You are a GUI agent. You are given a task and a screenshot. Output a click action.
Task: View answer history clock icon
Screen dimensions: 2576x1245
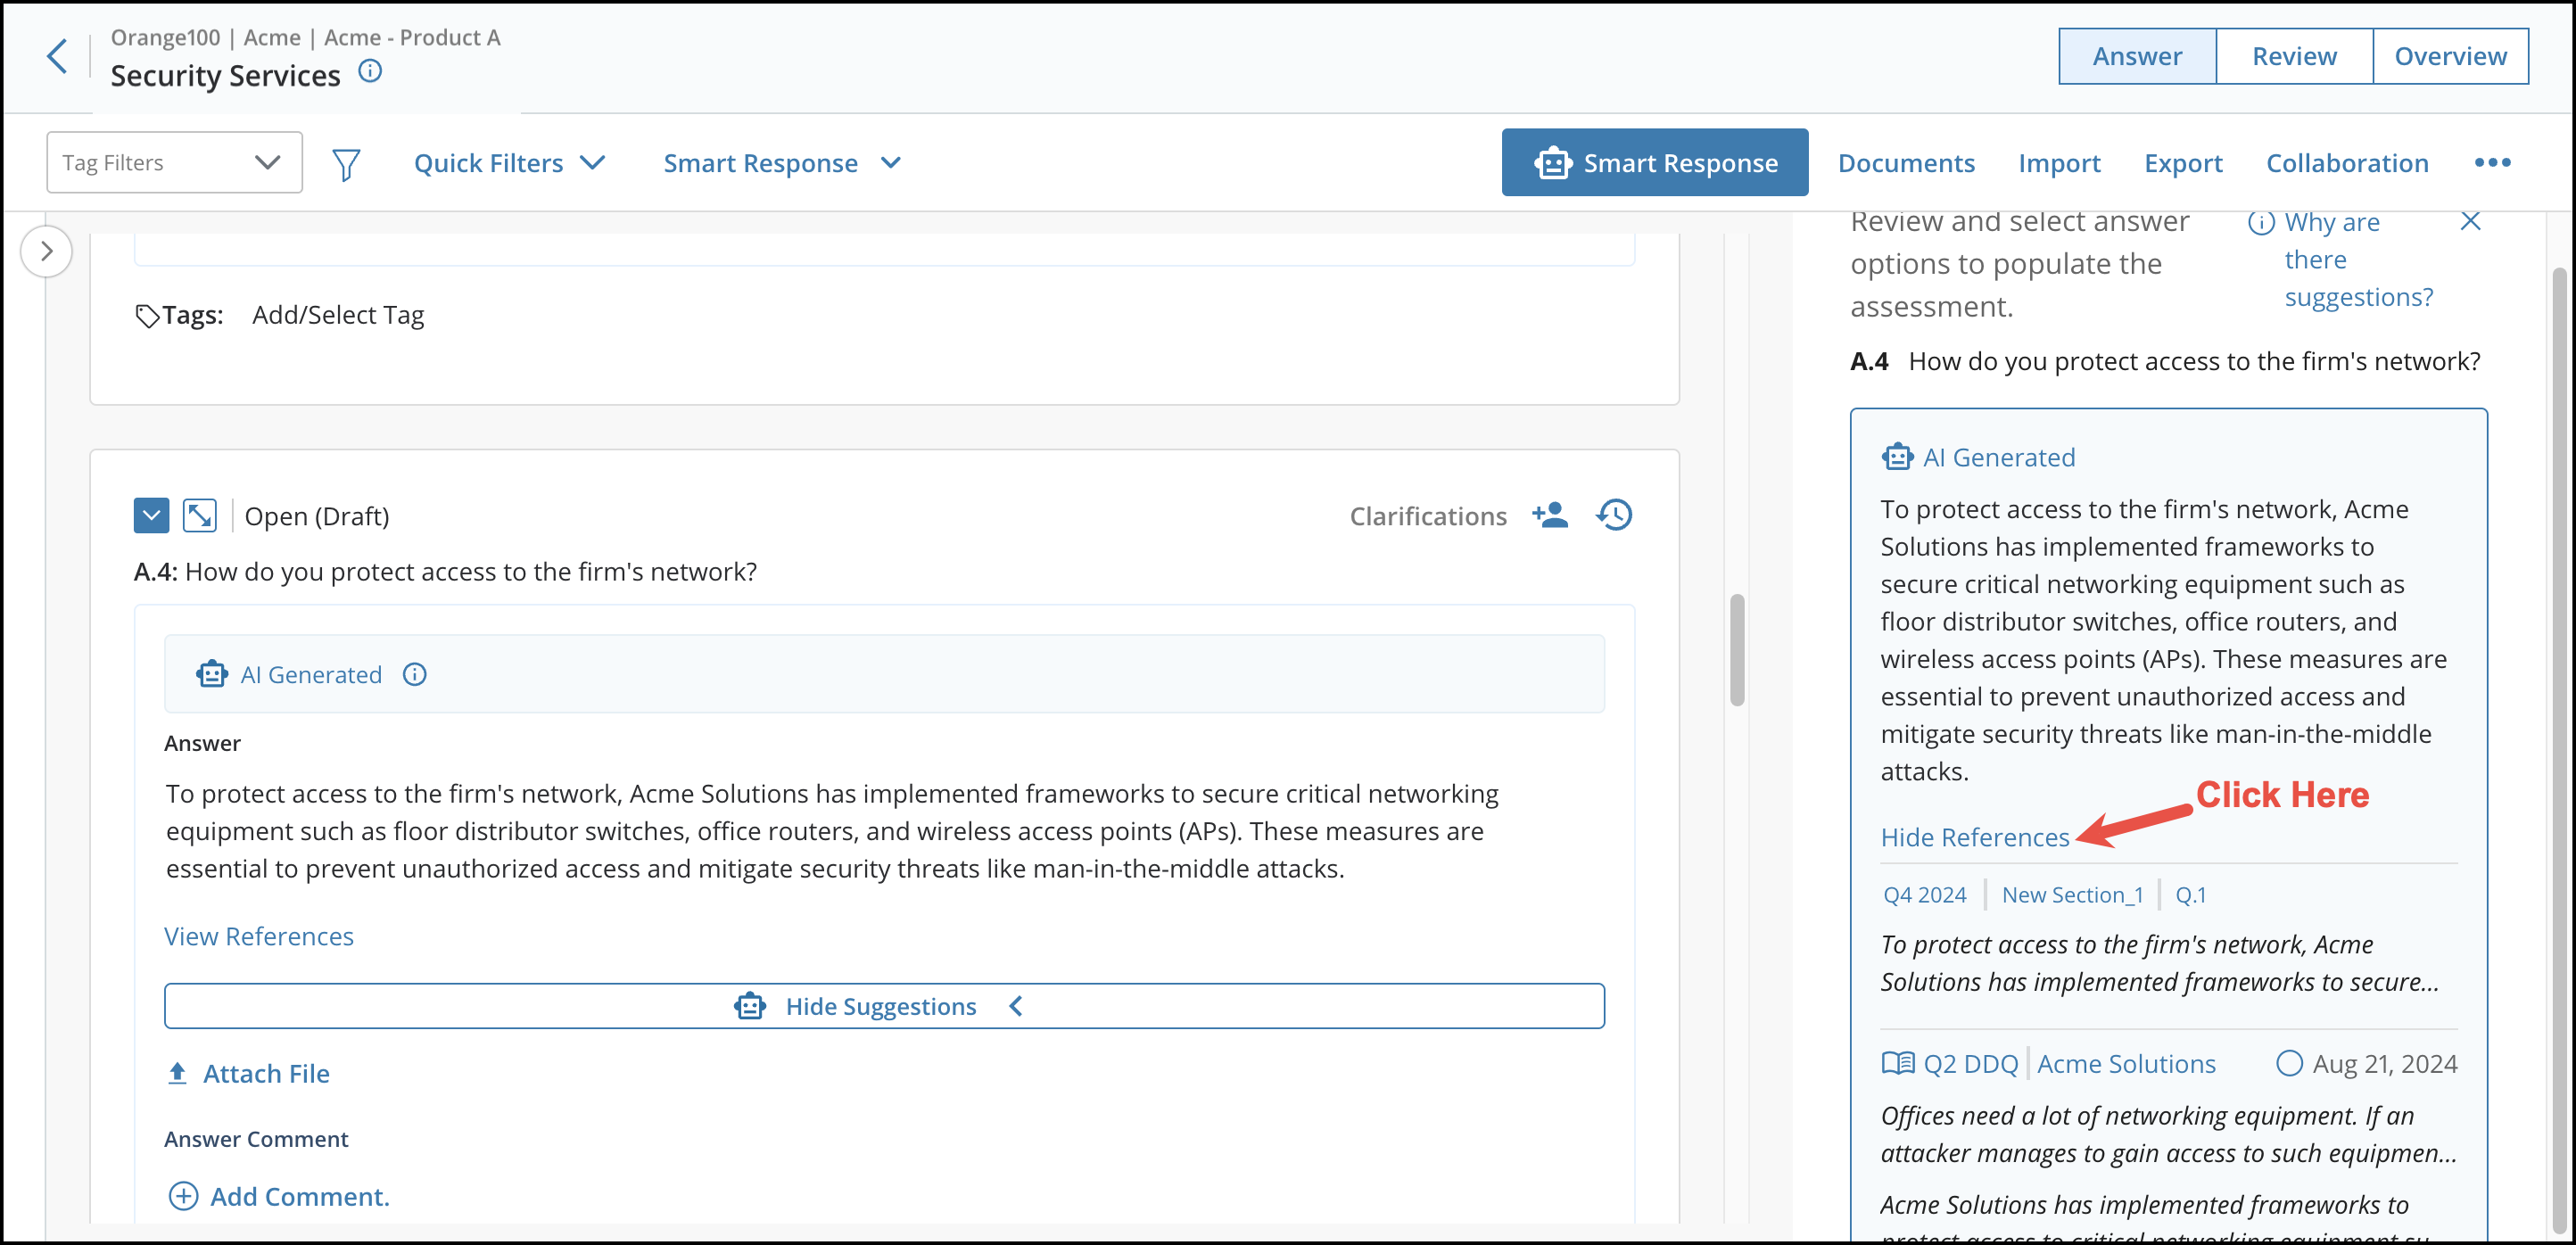[x=1614, y=515]
